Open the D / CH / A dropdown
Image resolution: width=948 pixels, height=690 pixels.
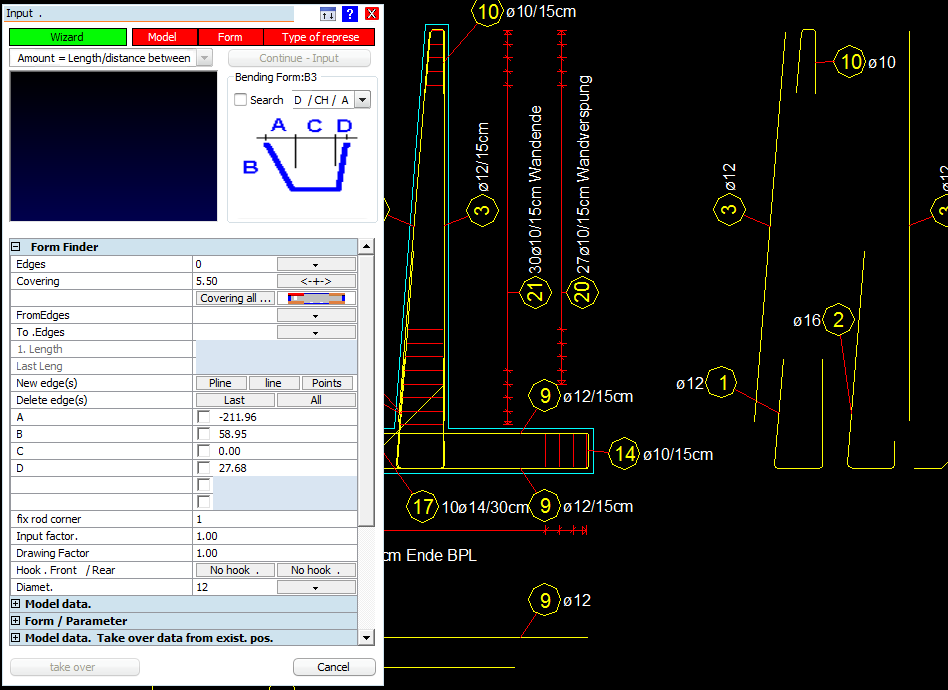pyautogui.click(x=362, y=100)
